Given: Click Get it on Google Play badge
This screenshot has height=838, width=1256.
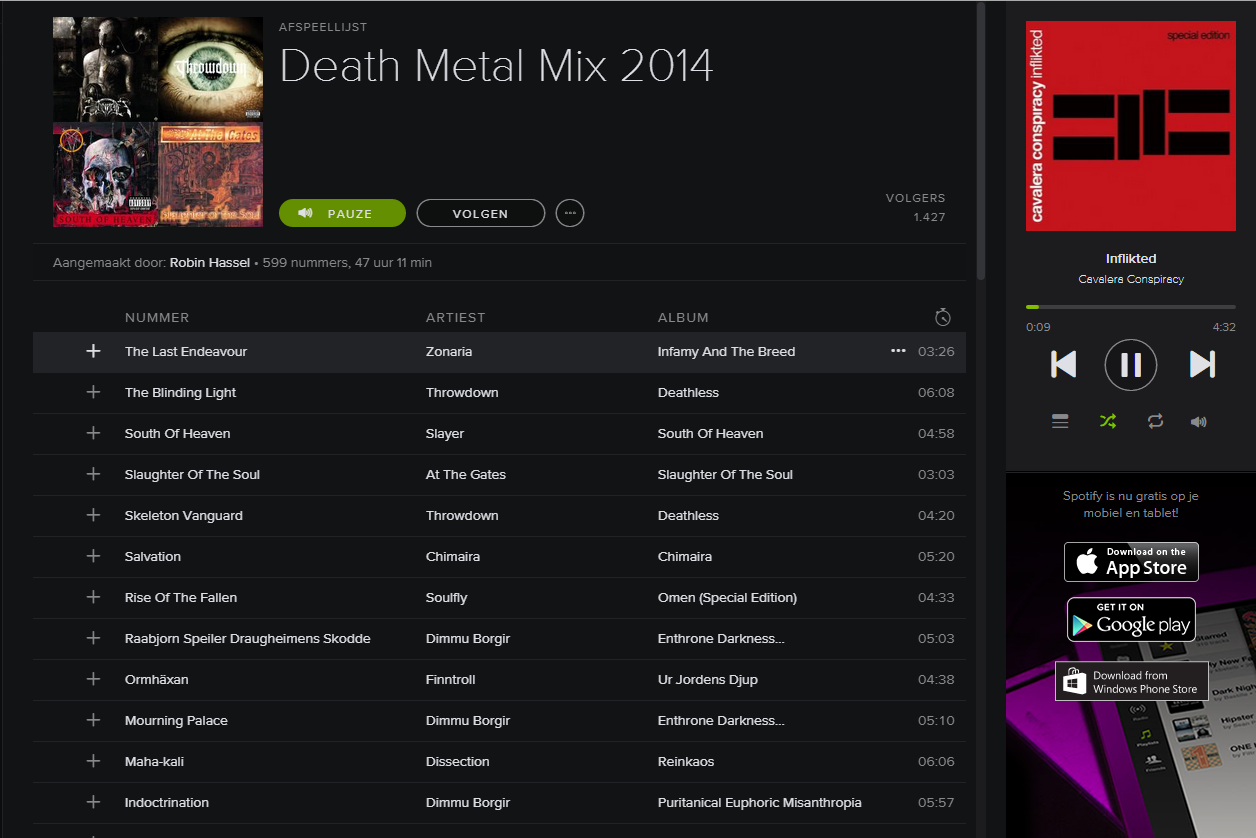Looking at the screenshot, I should point(1131,619).
